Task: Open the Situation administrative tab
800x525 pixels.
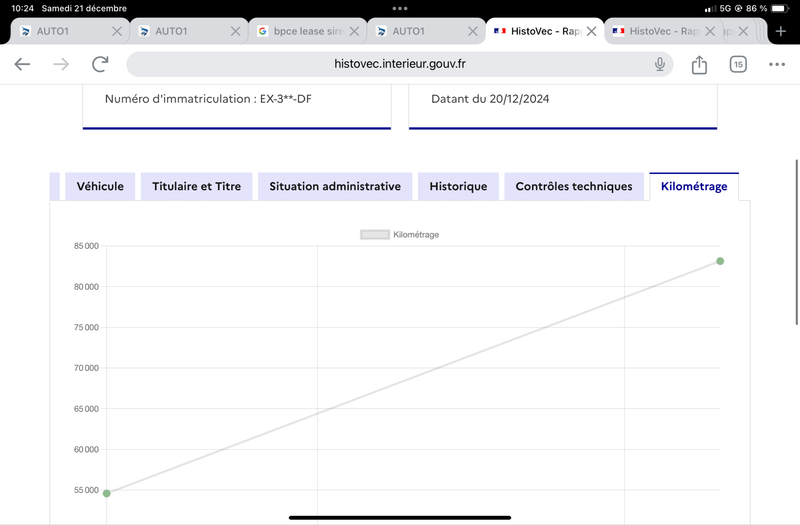Action: (x=335, y=186)
